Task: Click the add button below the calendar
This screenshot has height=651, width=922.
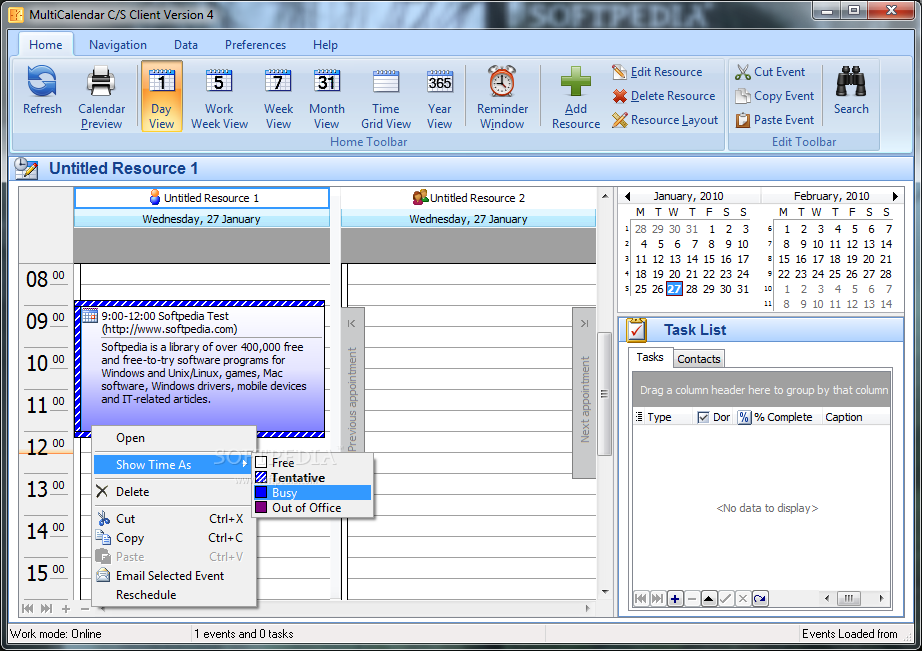Action: click(66, 609)
